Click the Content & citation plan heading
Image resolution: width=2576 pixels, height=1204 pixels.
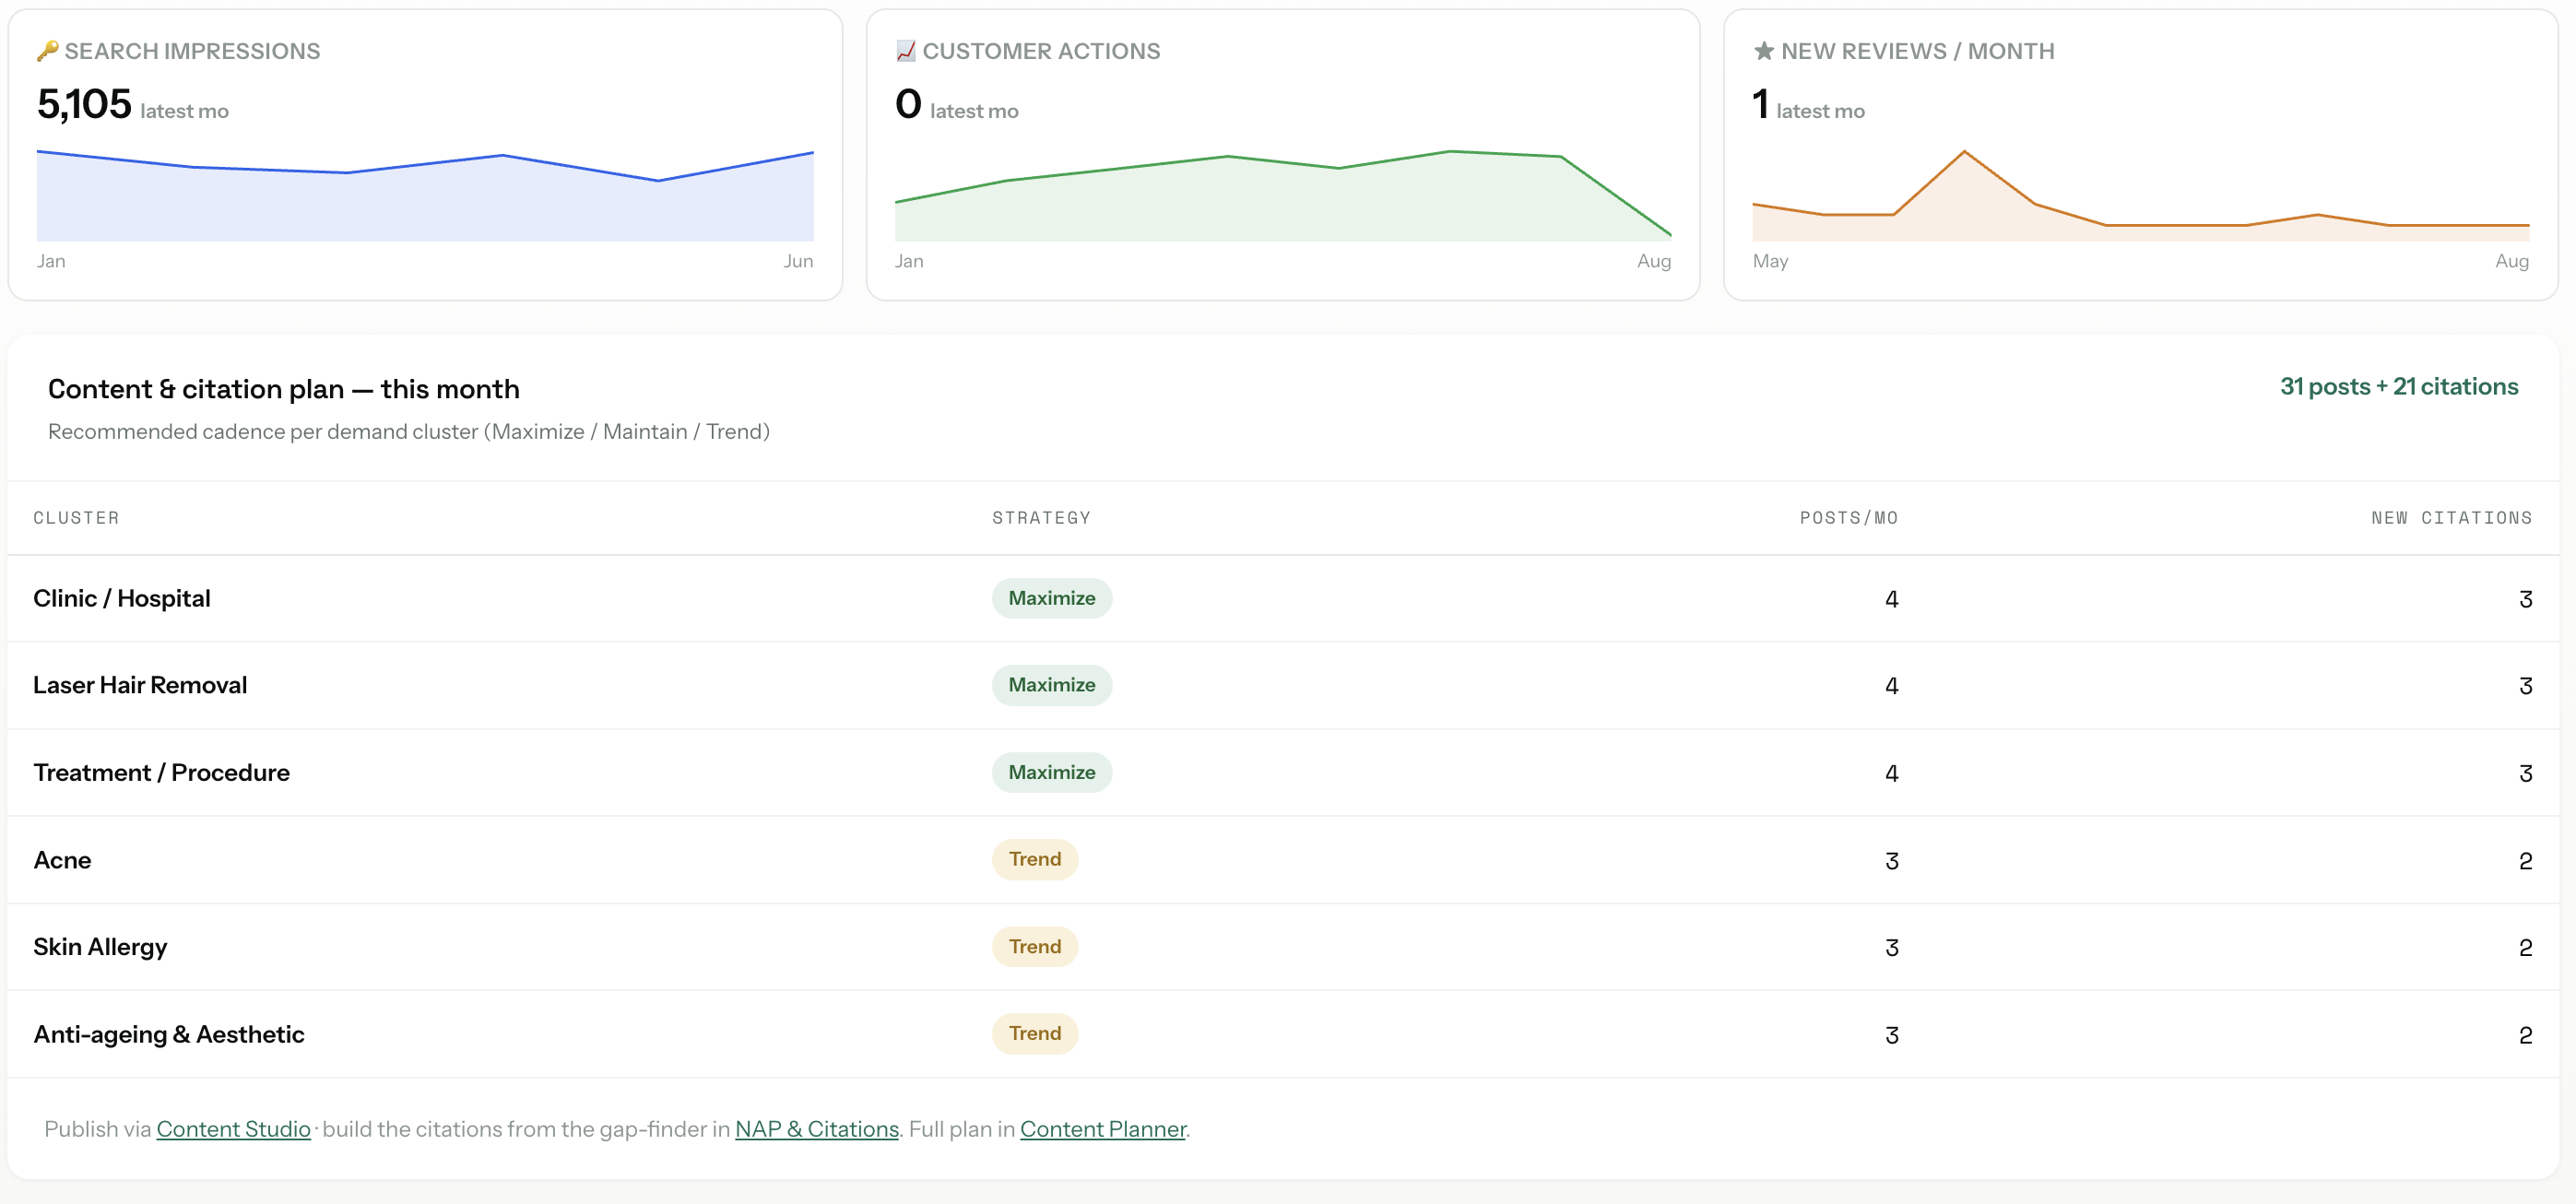pyautogui.click(x=284, y=389)
